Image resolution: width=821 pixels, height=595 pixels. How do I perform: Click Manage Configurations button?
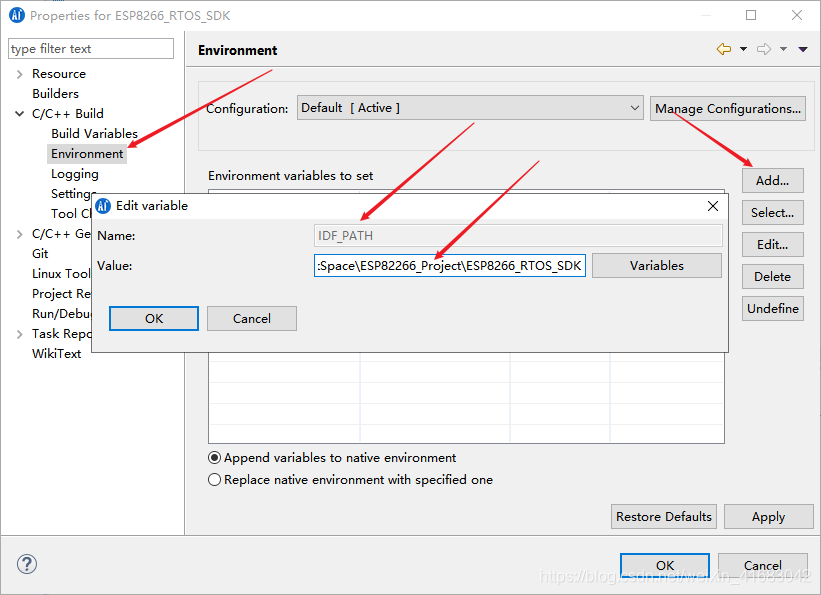(x=727, y=107)
